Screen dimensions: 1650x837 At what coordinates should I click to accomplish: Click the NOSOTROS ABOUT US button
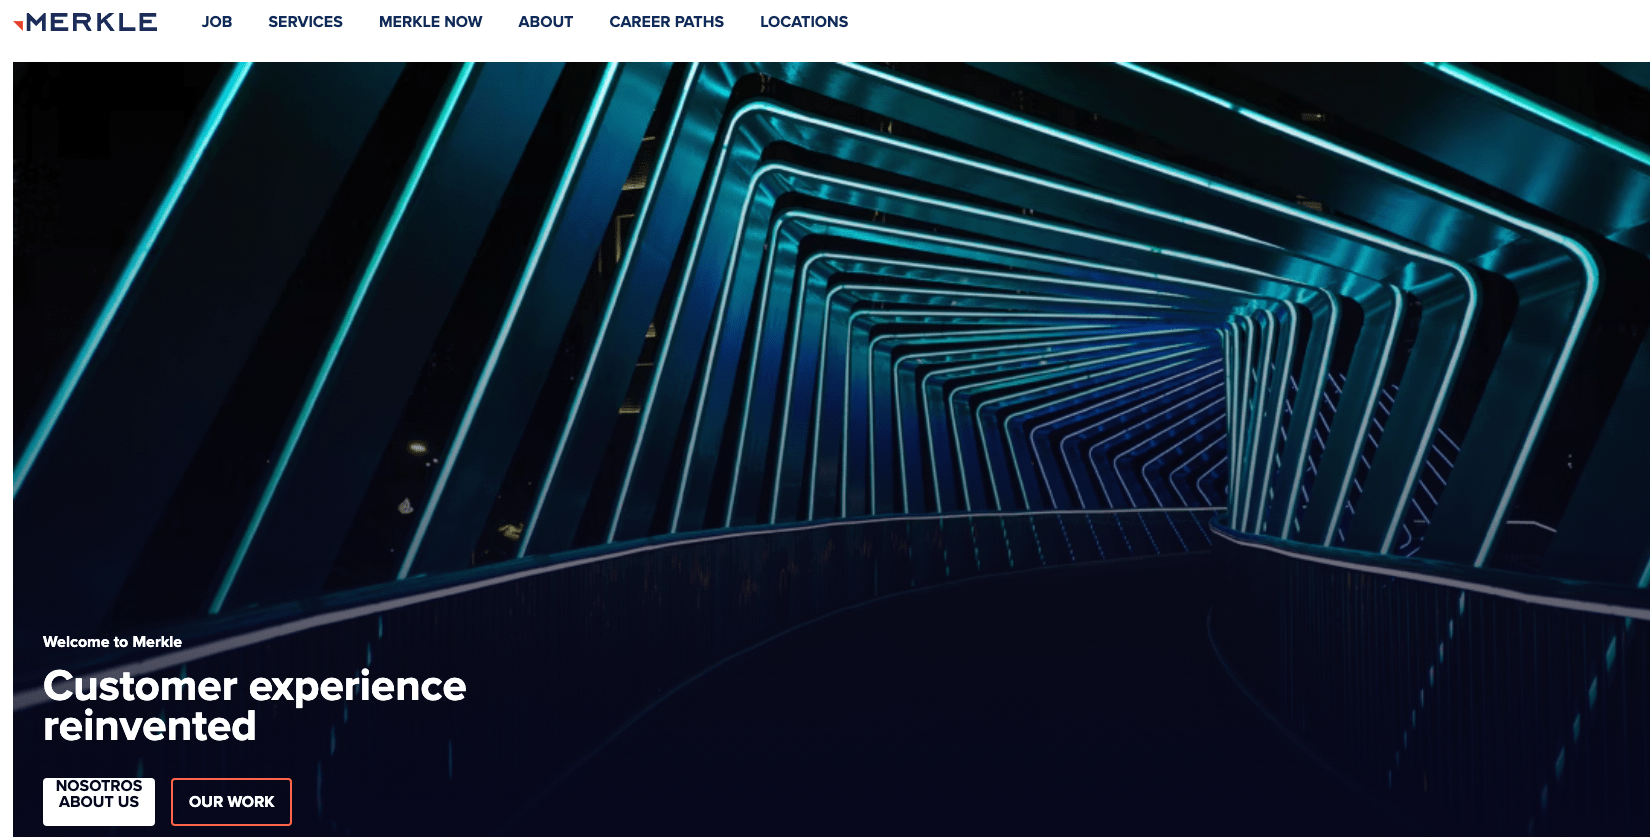(x=99, y=802)
